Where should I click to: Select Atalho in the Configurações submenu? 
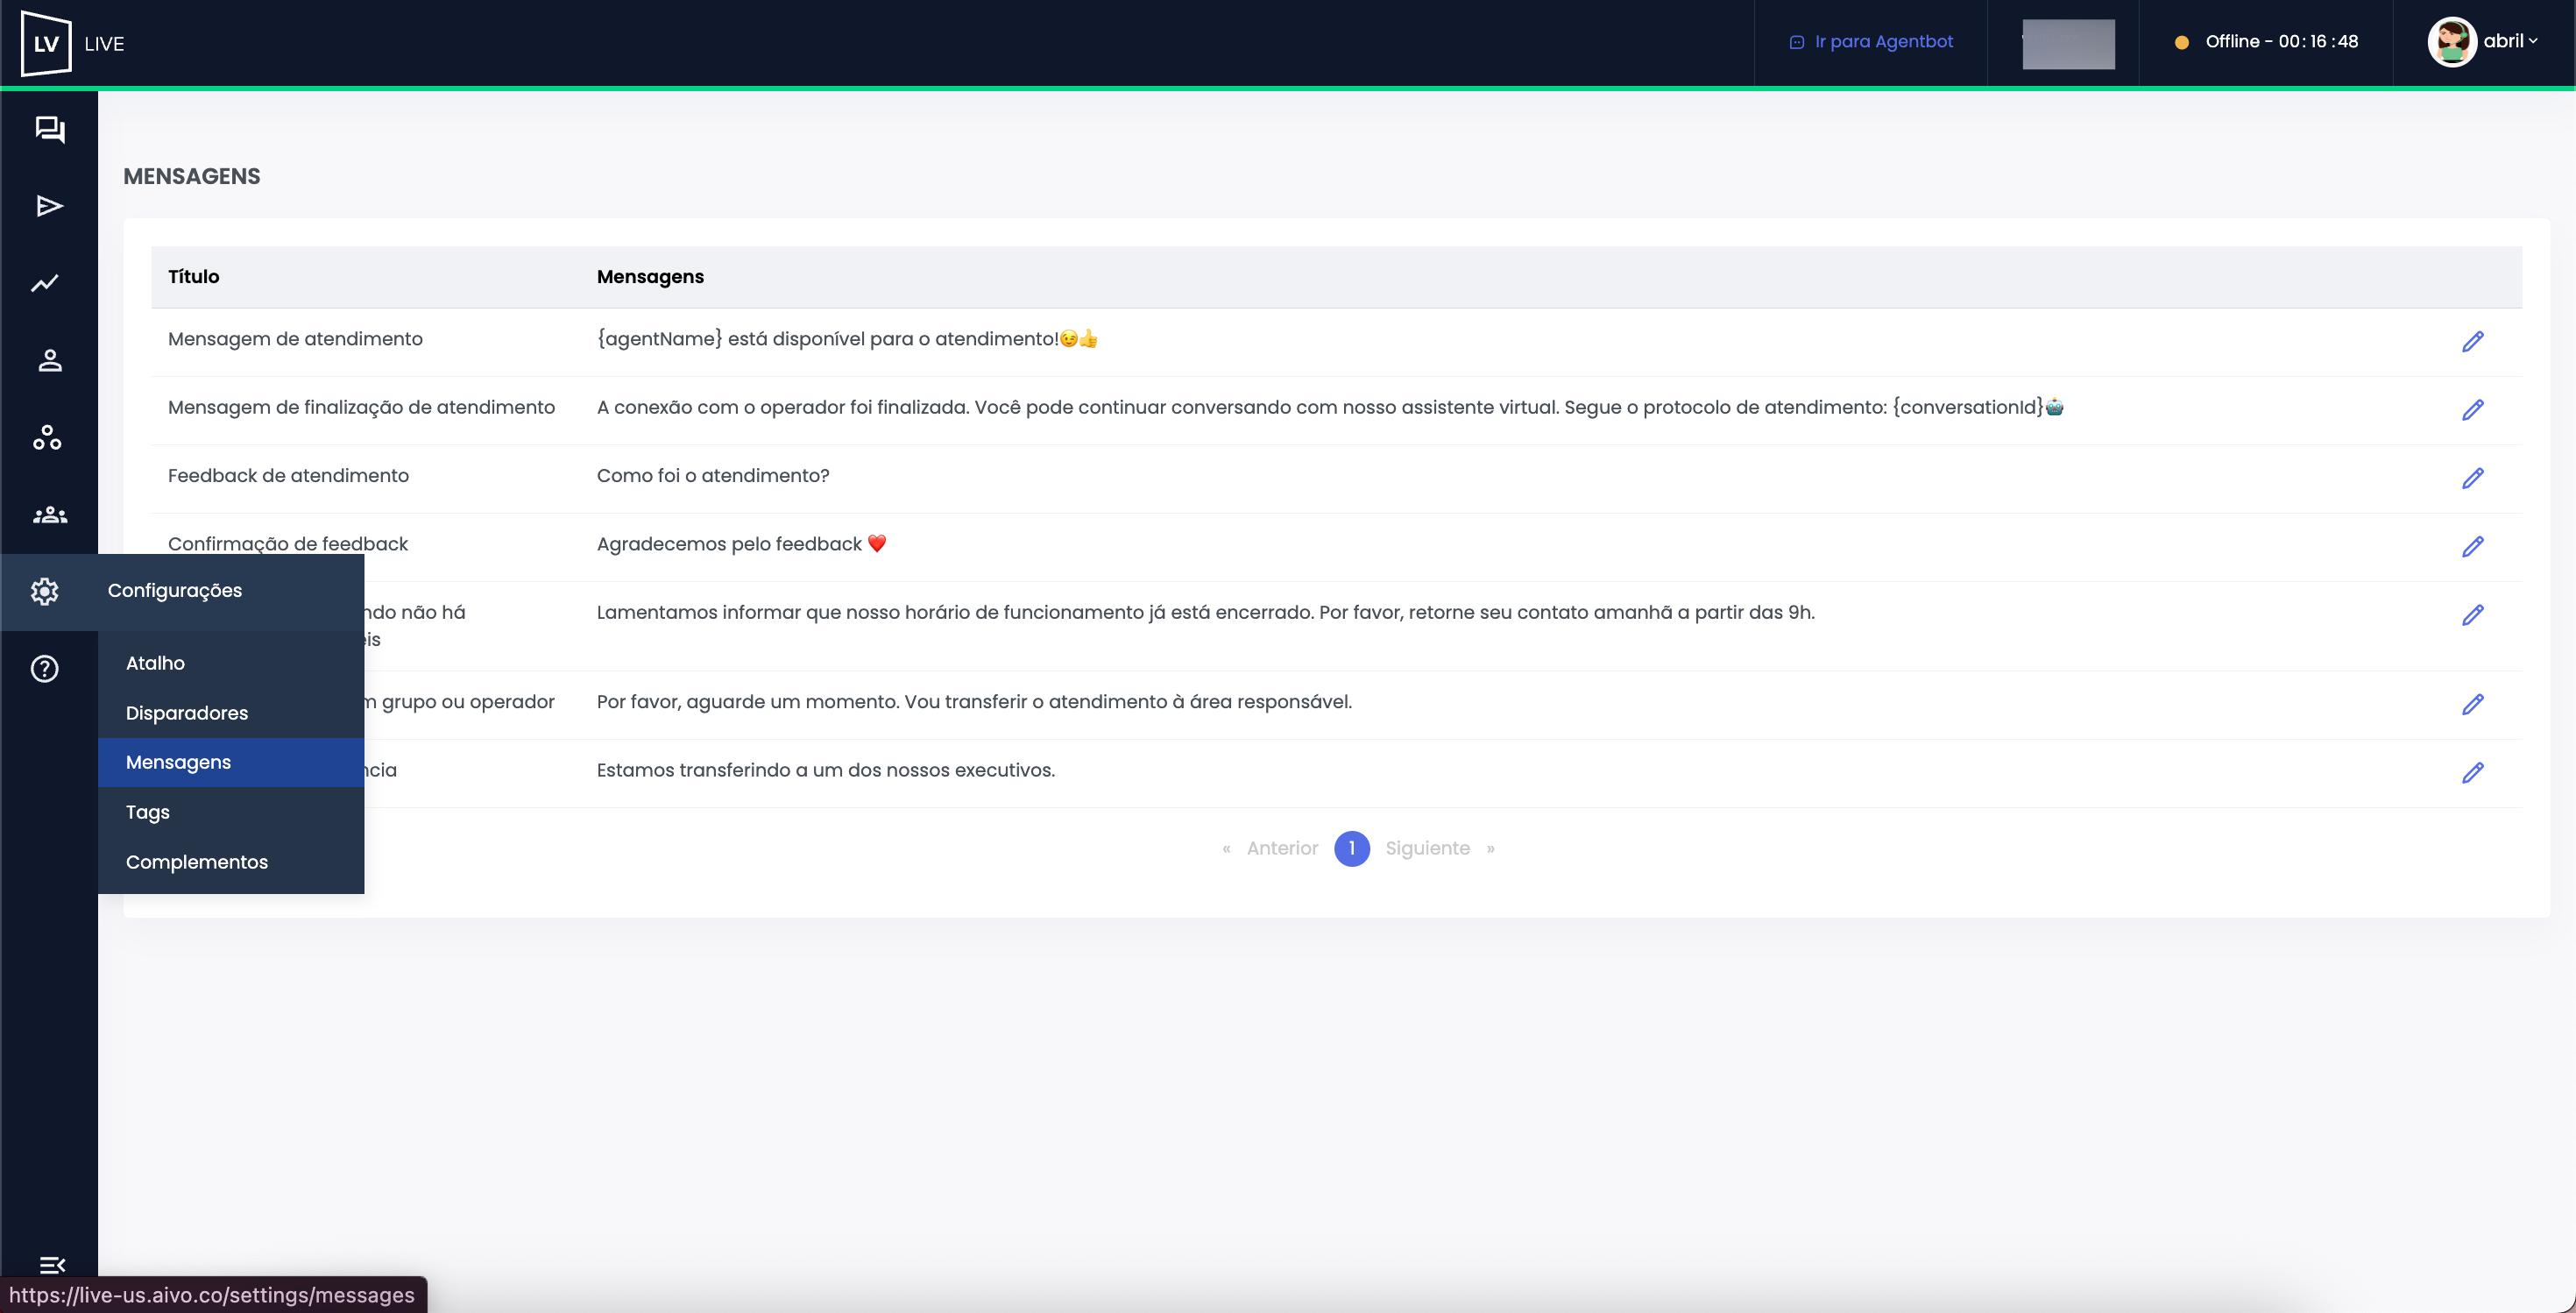155,663
